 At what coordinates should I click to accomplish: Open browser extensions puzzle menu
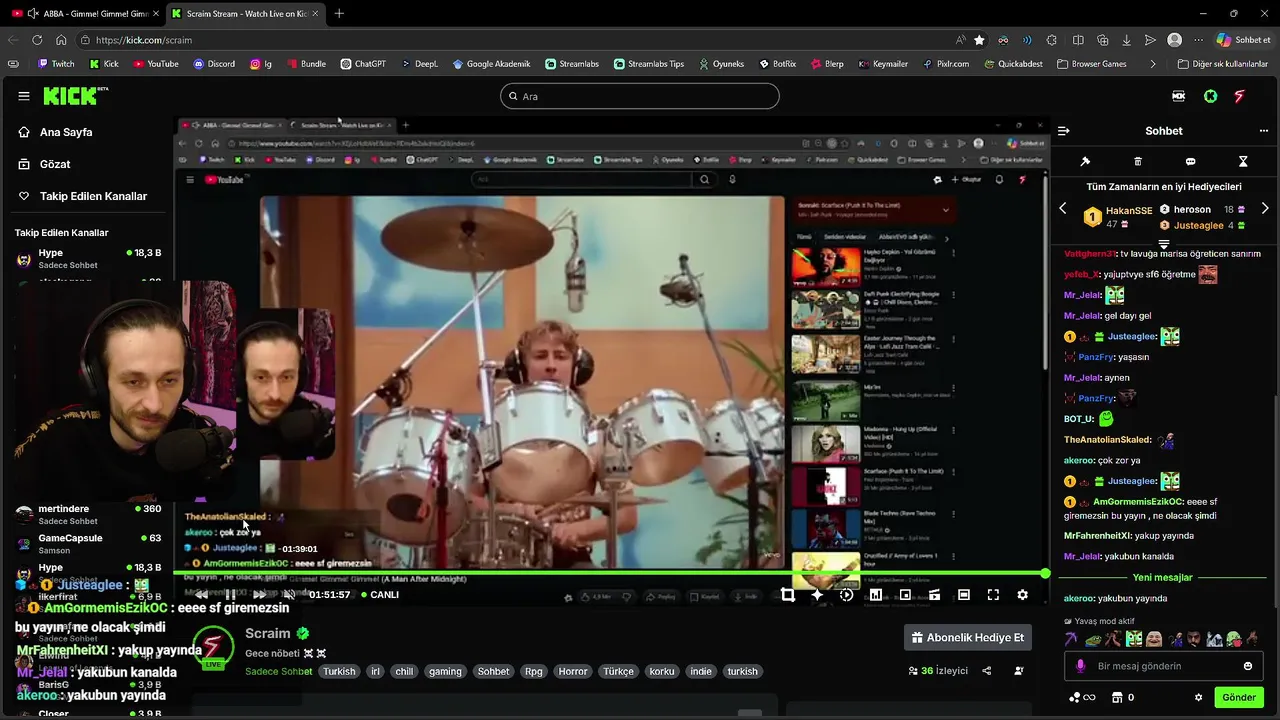point(1052,40)
